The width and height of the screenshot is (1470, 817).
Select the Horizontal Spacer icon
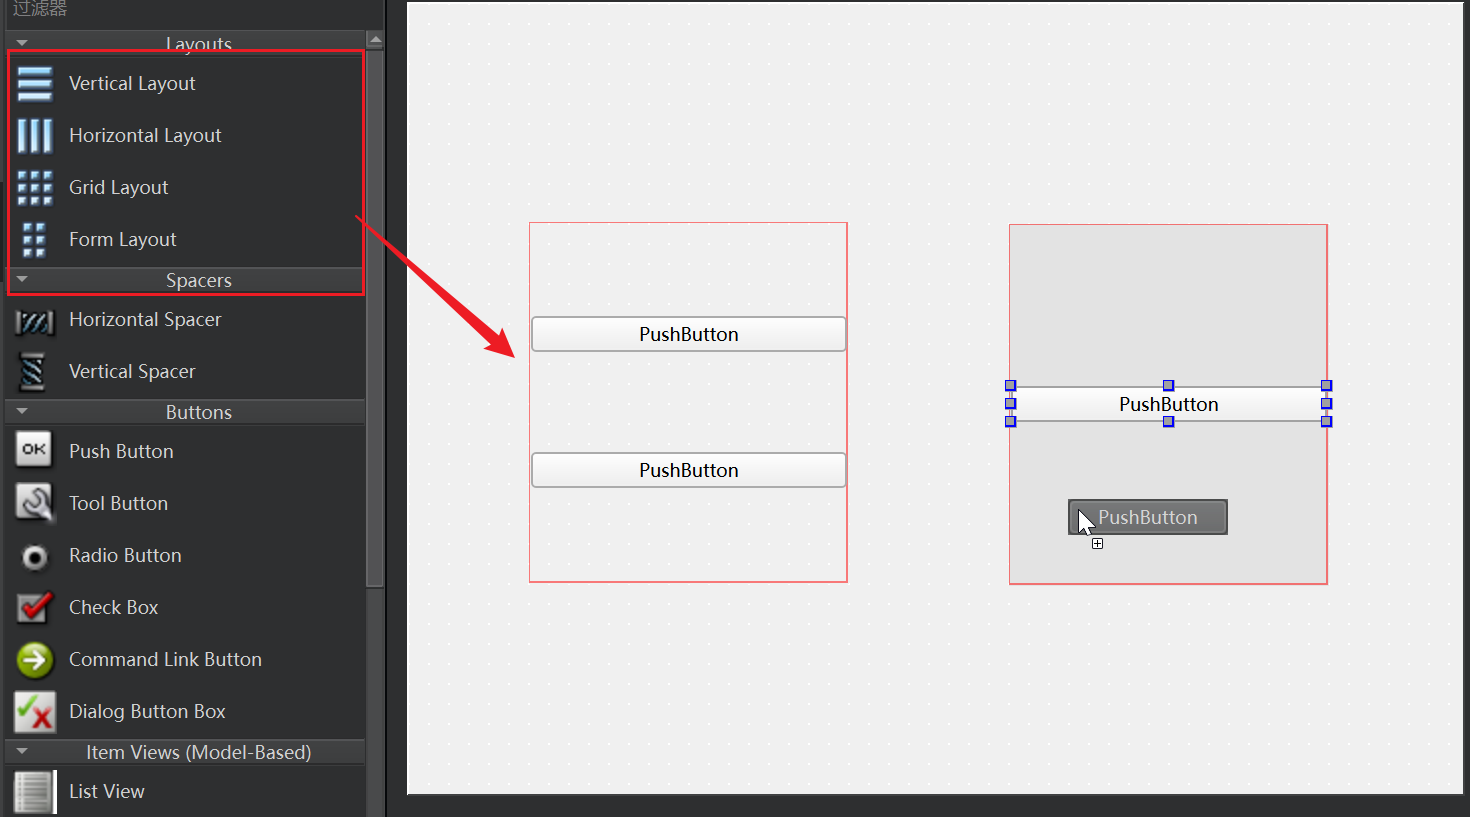35,321
